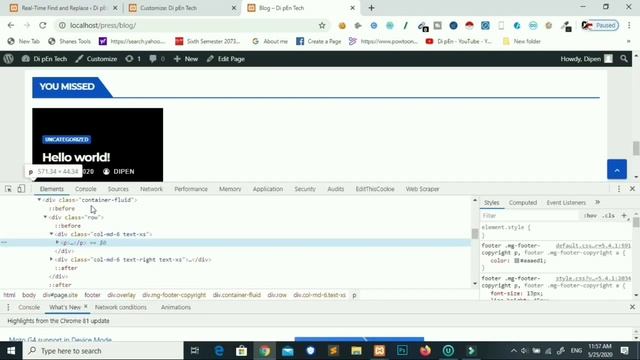The image size is (640, 360).
Task: Open the comments bubble in the admin bar
Action: coord(157,59)
